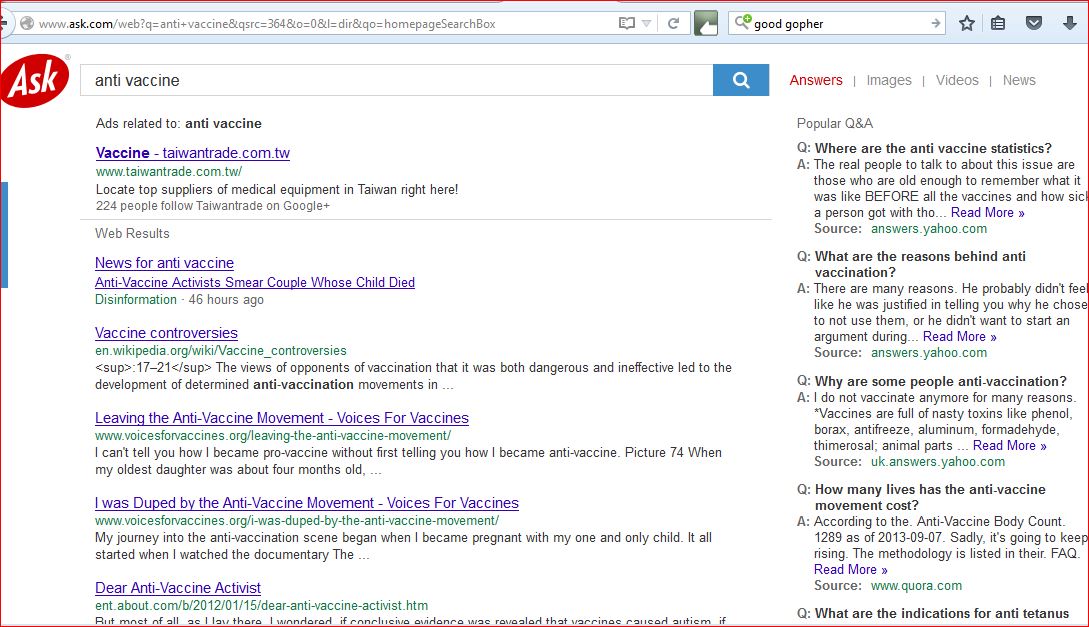Click the voicesforvaccines.org/leaving-the-anti-vaccine-movement/ URL
Image resolution: width=1089 pixels, height=627 pixels.
[x=273, y=436]
